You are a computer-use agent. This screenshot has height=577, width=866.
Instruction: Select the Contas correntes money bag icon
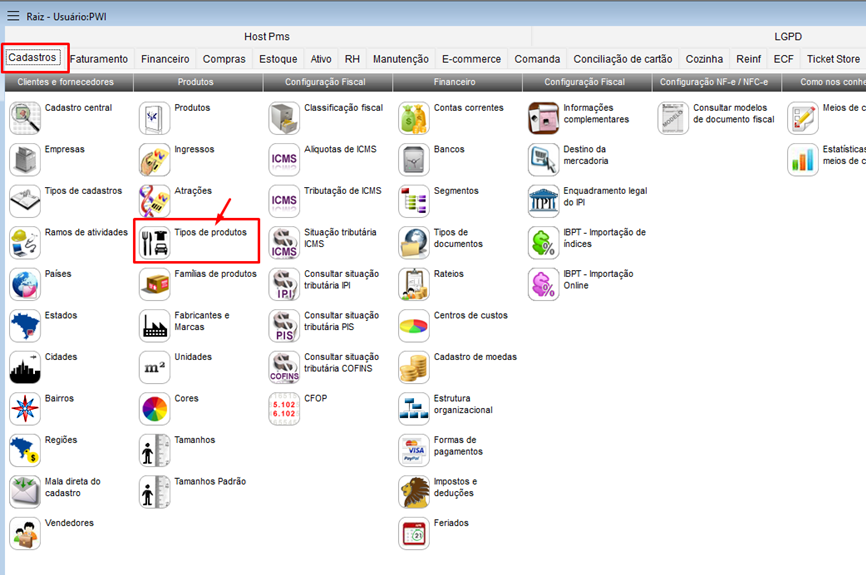(x=414, y=118)
